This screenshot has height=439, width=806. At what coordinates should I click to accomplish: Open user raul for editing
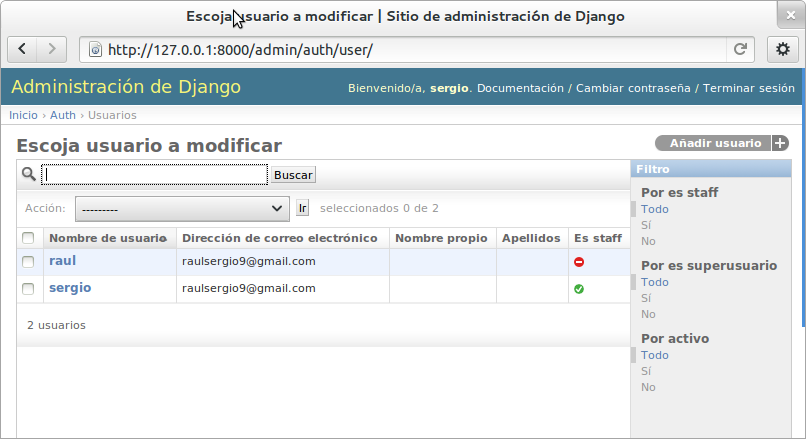click(x=62, y=261)
